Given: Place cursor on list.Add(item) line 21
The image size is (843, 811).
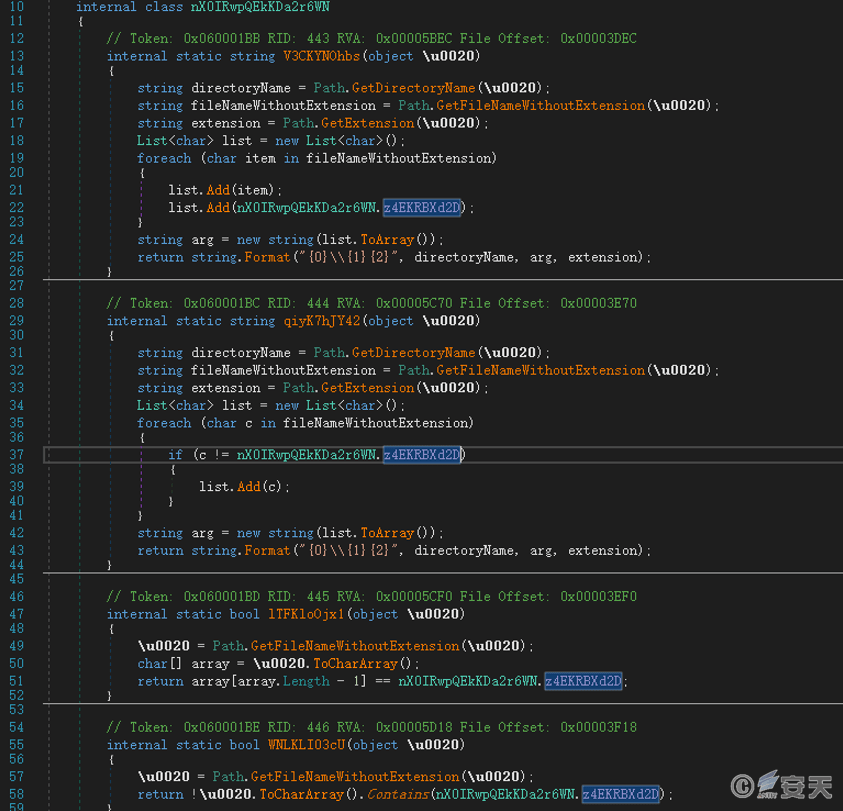Looking at the screenshot, I should [x=225, y=190].
